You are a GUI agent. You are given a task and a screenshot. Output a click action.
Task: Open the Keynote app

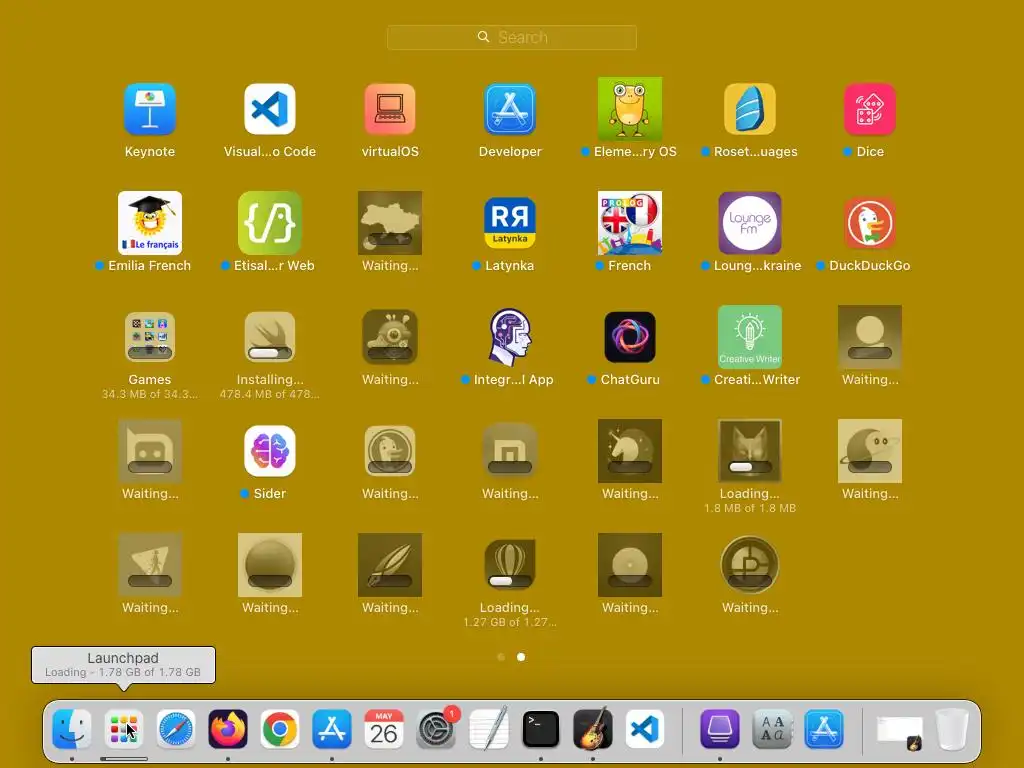150,109
